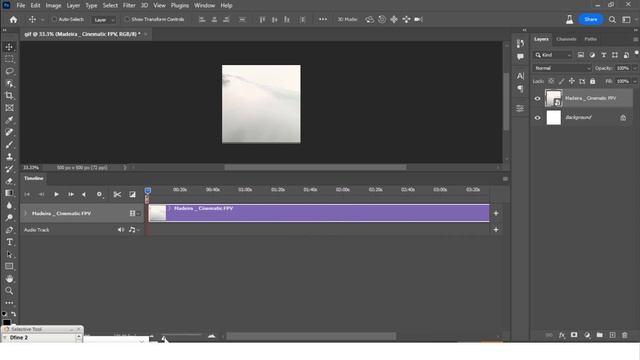
Task: Open layer effects fx menu
Action: pos(562,335)
